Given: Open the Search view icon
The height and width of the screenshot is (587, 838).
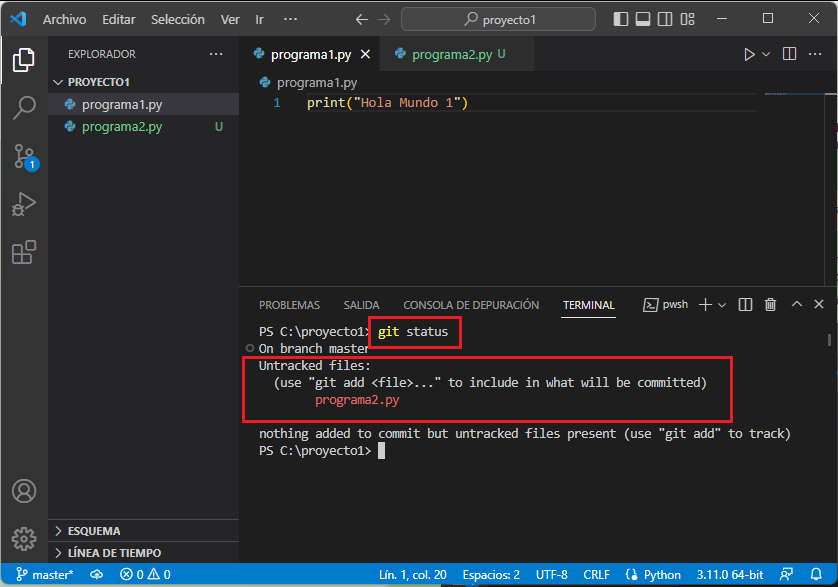Looking at the screenshot, I should [24, 107].
